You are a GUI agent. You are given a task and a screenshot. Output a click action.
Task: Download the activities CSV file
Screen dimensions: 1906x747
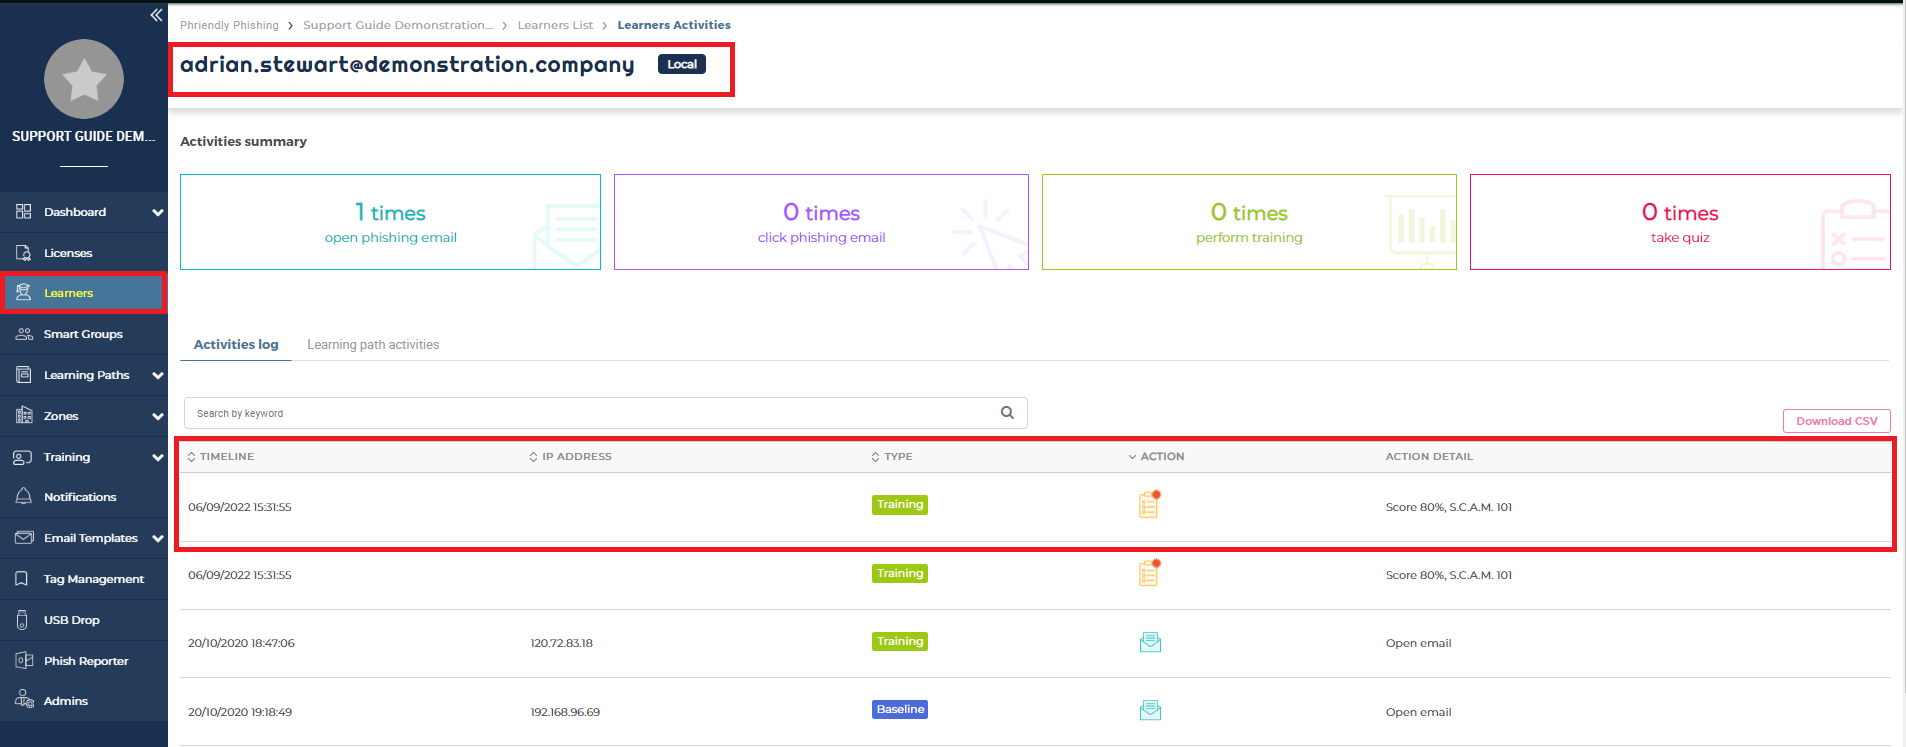click(x=1836, y=421)
